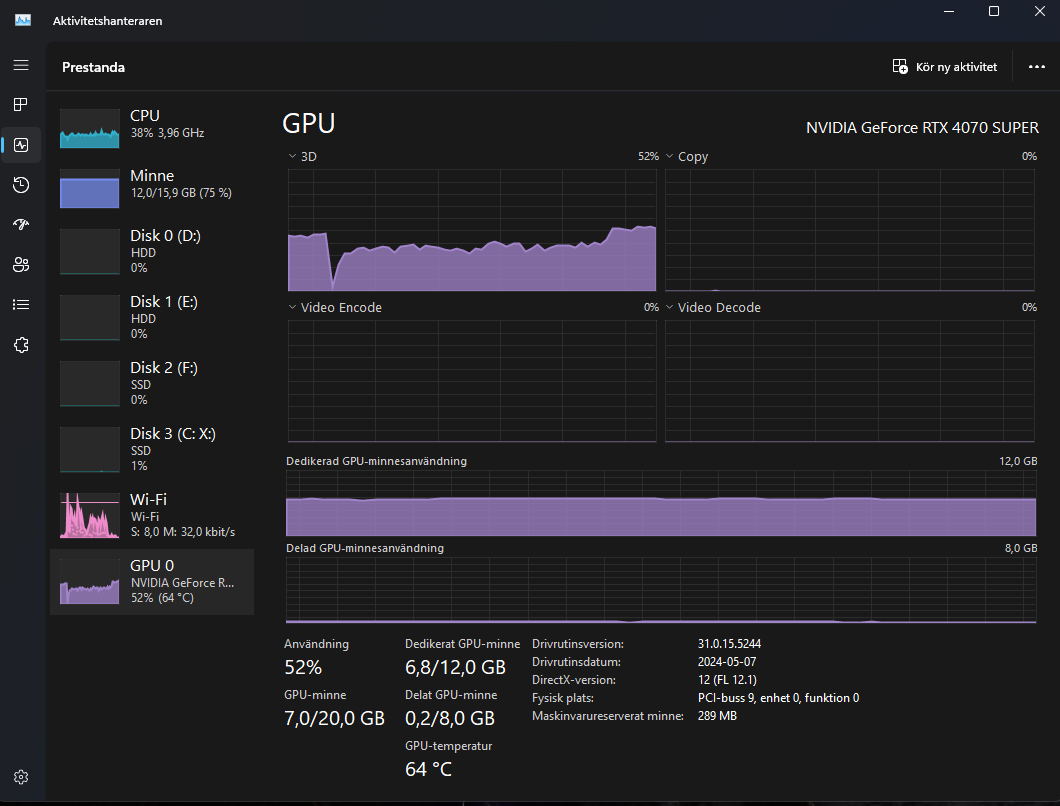
Task: Click driver version 31.0.15.5244
Action: click(x=729, y=644)
